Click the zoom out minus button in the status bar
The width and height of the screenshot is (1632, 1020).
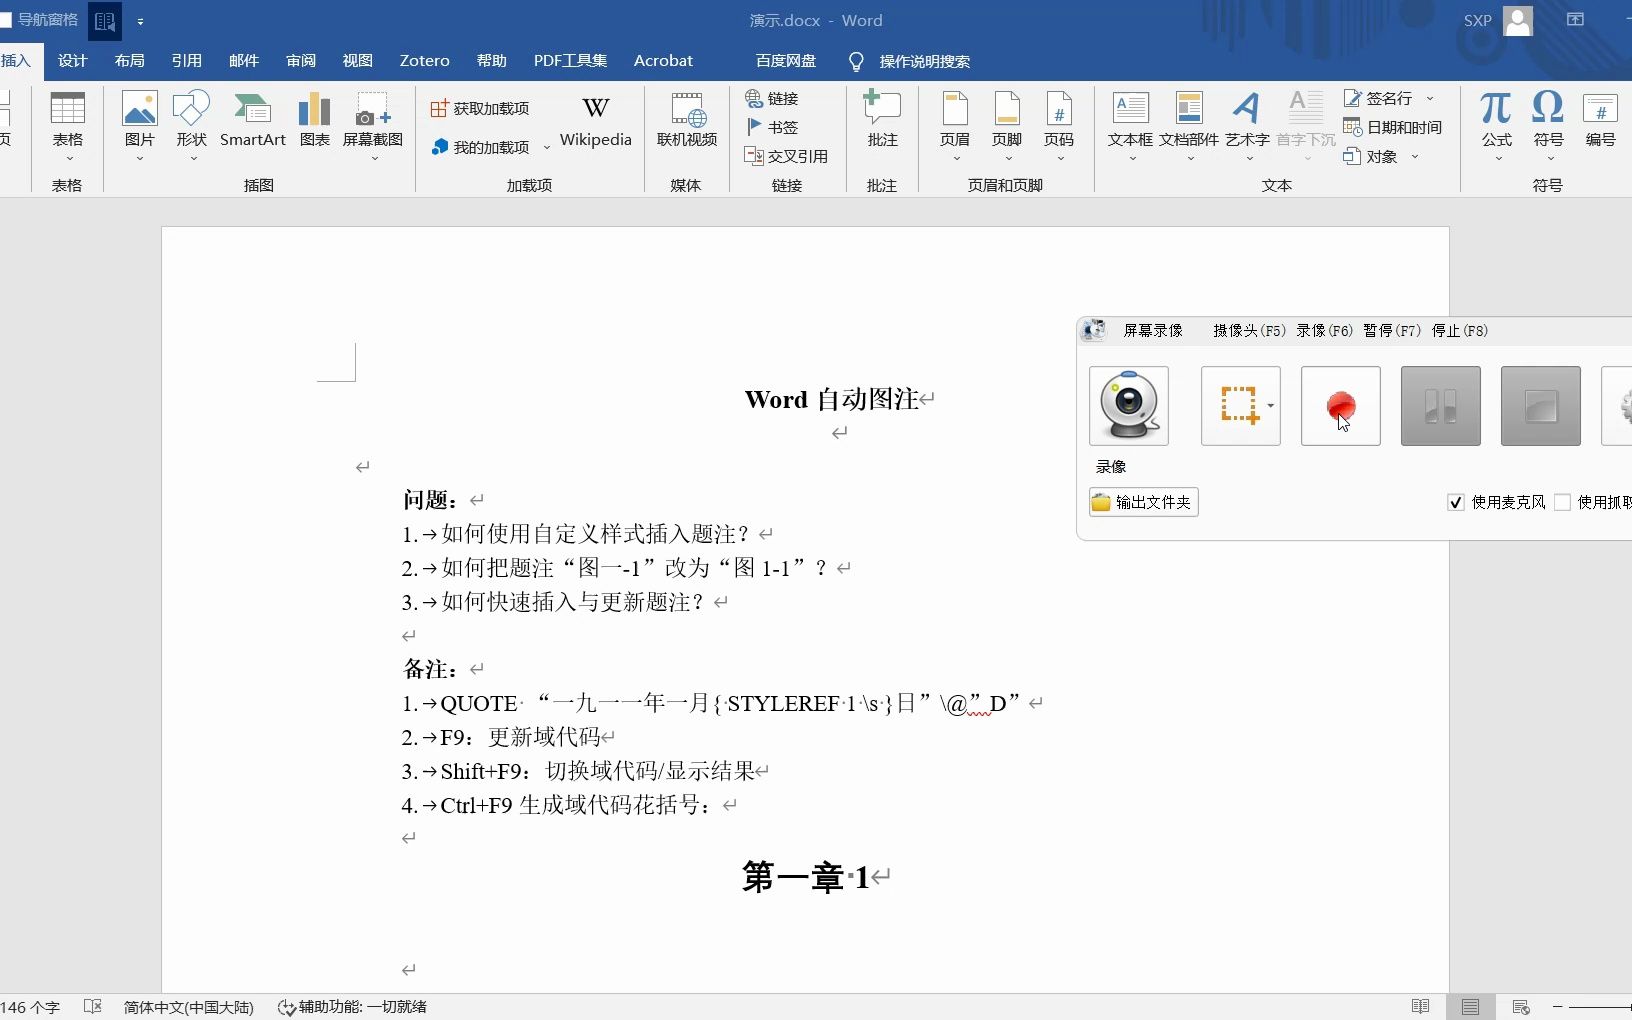pyautogui.click(x=1557, y=1007)
